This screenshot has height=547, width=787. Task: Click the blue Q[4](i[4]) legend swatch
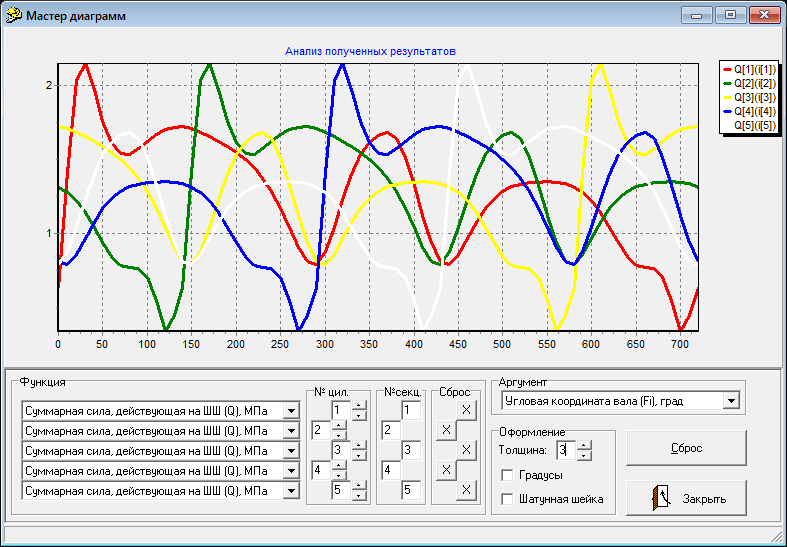[727, 111]
